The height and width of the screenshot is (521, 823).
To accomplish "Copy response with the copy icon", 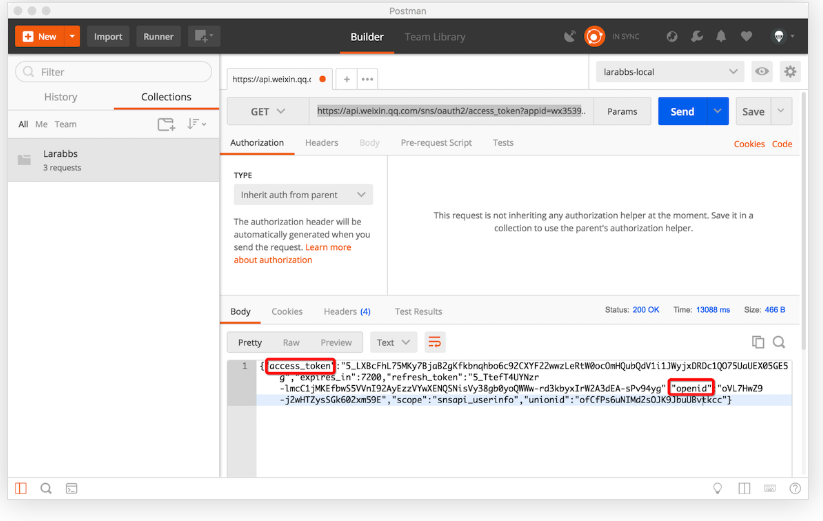I will point(758,342).
